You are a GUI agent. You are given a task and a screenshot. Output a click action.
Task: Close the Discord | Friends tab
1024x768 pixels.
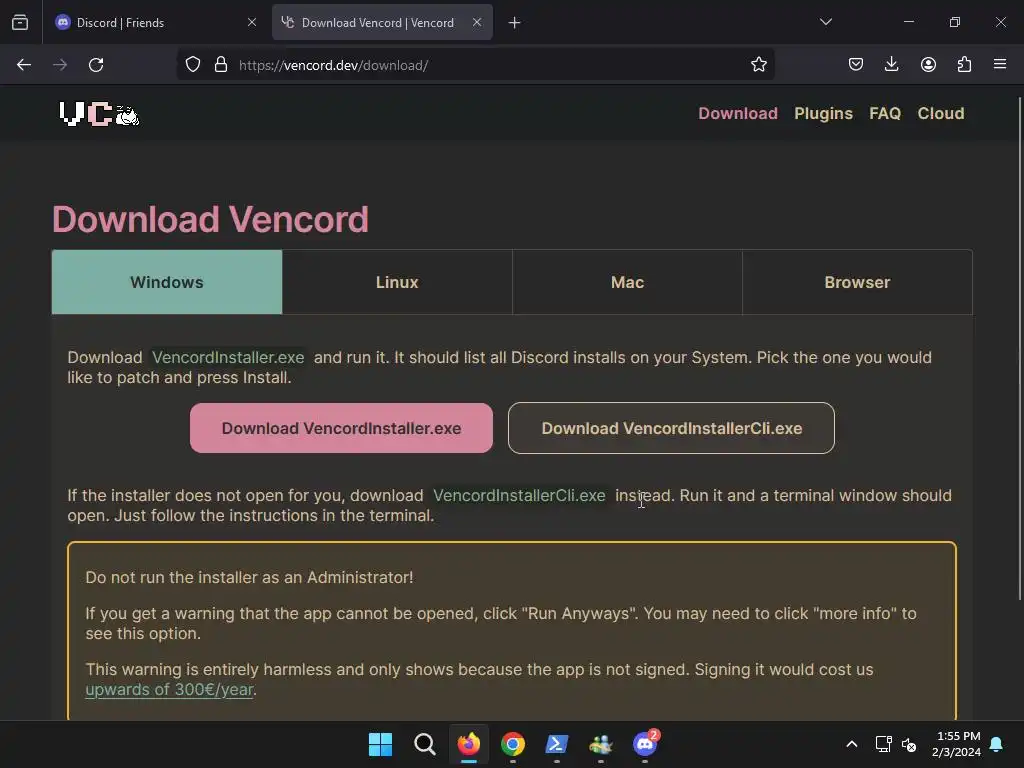(x=252, y=22)
